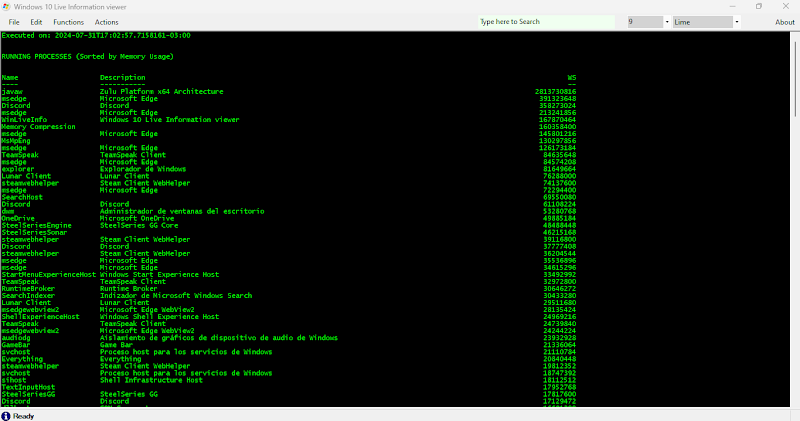Viewport: 800px width, 421px height.
Task: Open the Functions menu
Action: (x=68, y=22)
